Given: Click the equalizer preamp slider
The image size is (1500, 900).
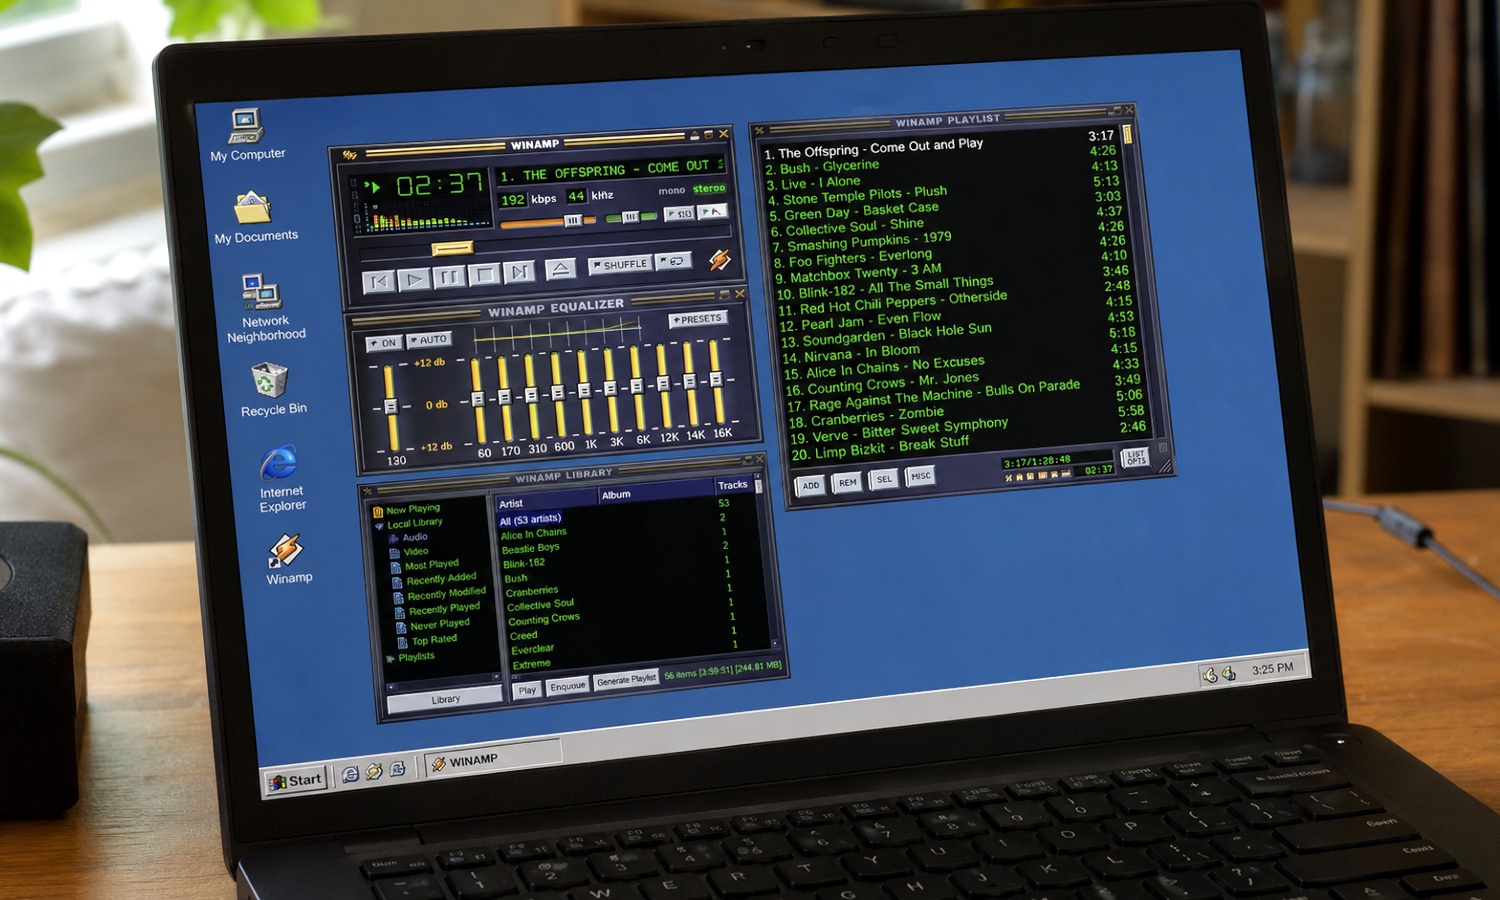Looking at the screenshot, I should pos(390,408).
